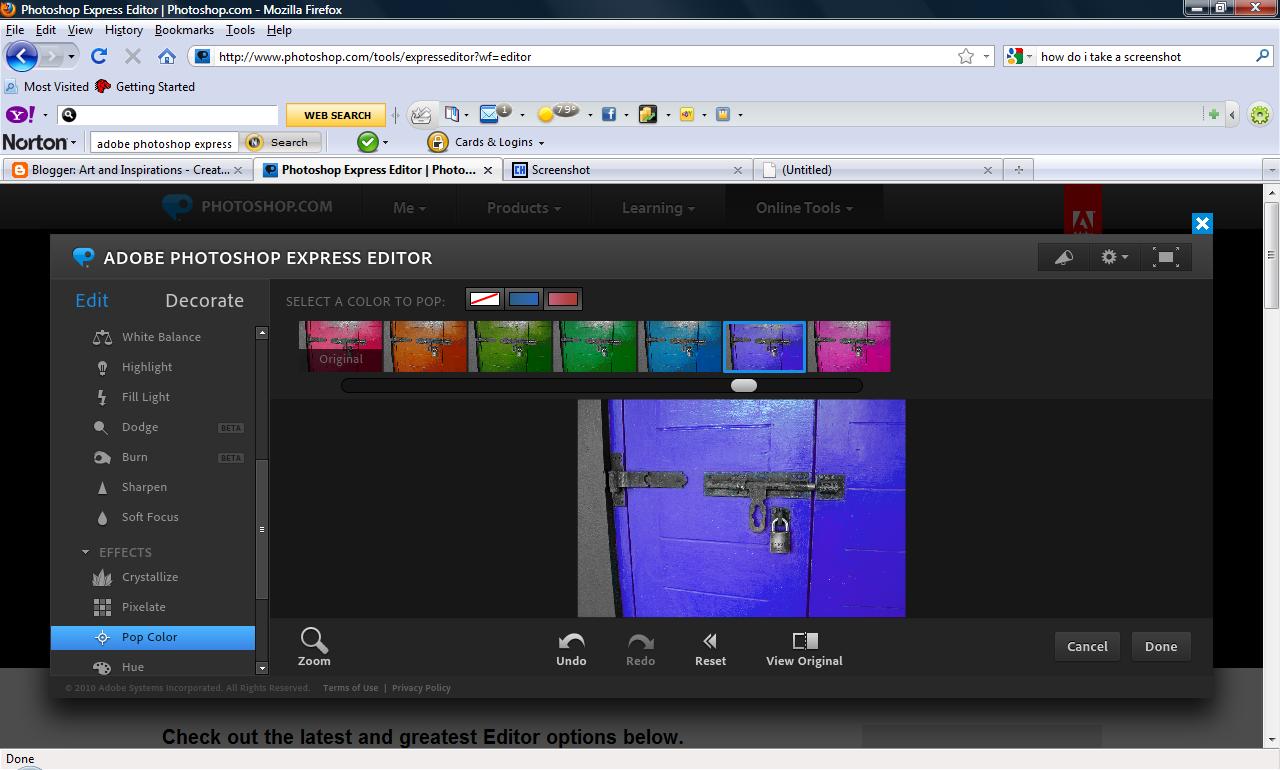The height and width of the screenshot is (770, 1280).
Task: Choose the Soft Focus droplet icon
Action: click(102, 517)
